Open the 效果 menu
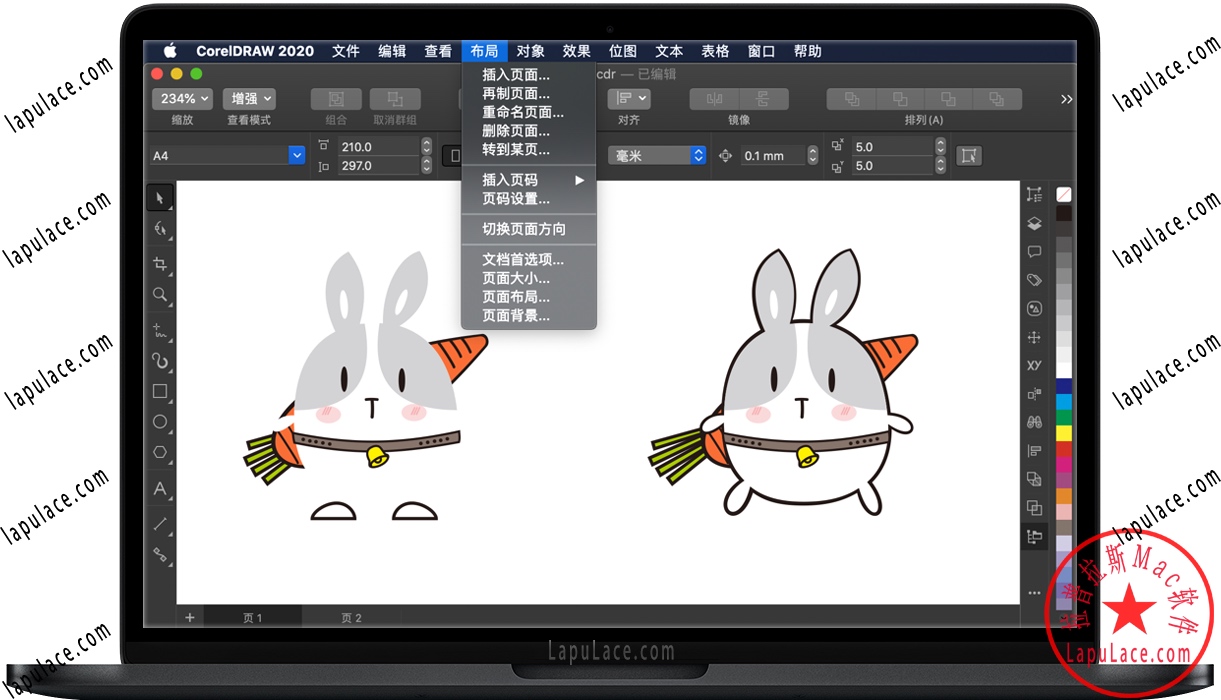 [x=576, y=51]
